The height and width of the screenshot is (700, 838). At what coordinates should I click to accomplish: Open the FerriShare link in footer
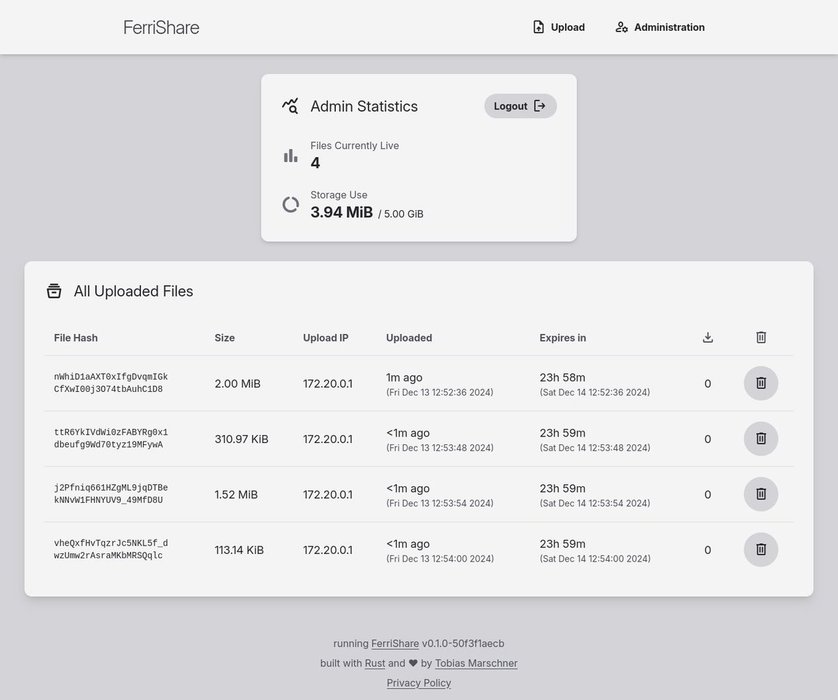[x=394, y=643]
